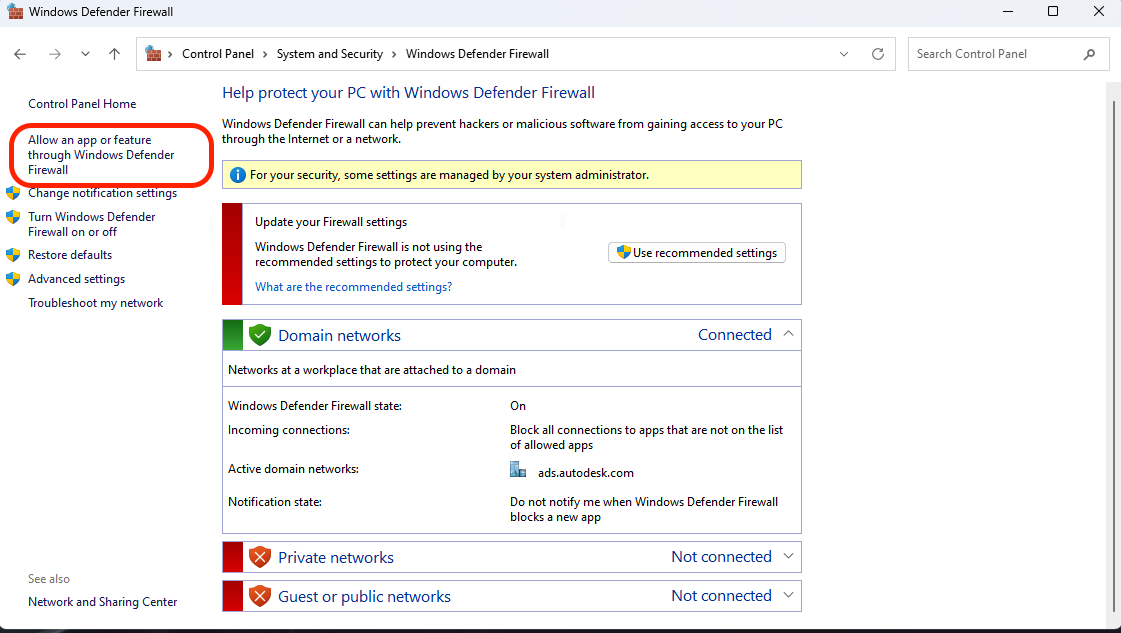This screenshot has width=1121, height=633.
Task: Expand the Private networks section
Action: click(788, 556)
